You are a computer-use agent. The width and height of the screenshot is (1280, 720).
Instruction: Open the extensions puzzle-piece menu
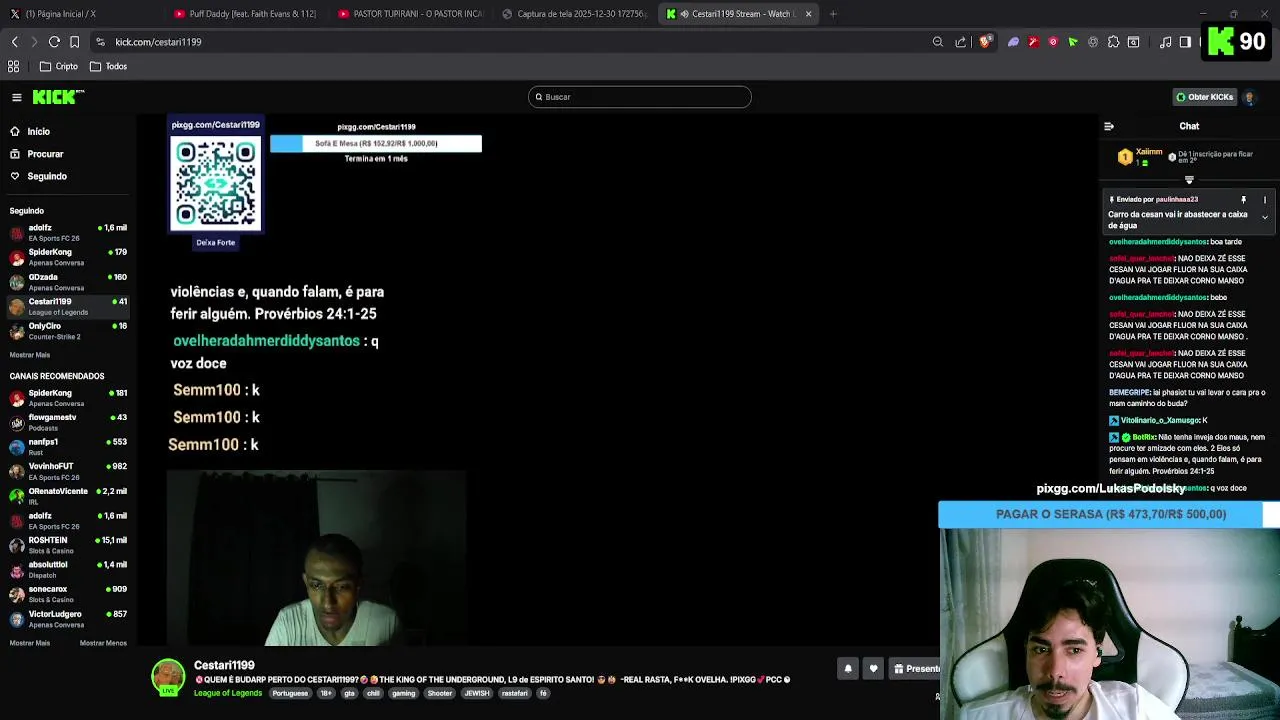coord(1113,42)
